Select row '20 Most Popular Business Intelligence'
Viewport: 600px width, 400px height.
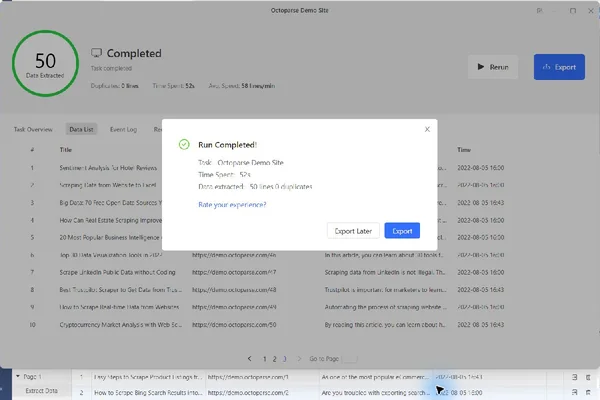click(x=110, y=237)
